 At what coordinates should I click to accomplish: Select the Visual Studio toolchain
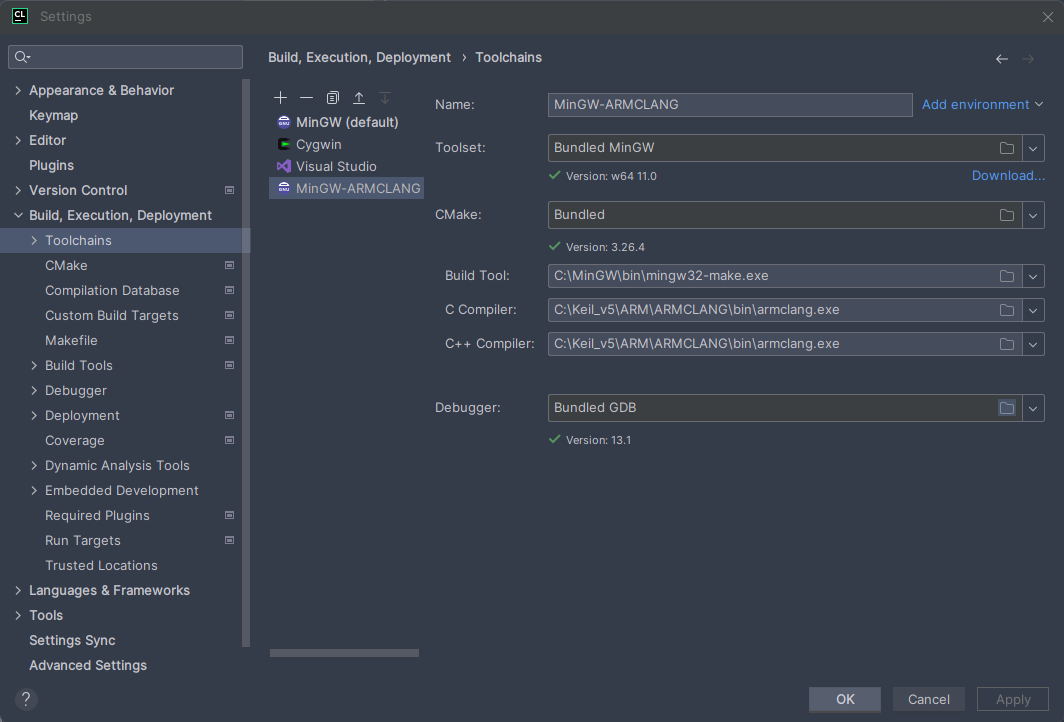[346, 166]
